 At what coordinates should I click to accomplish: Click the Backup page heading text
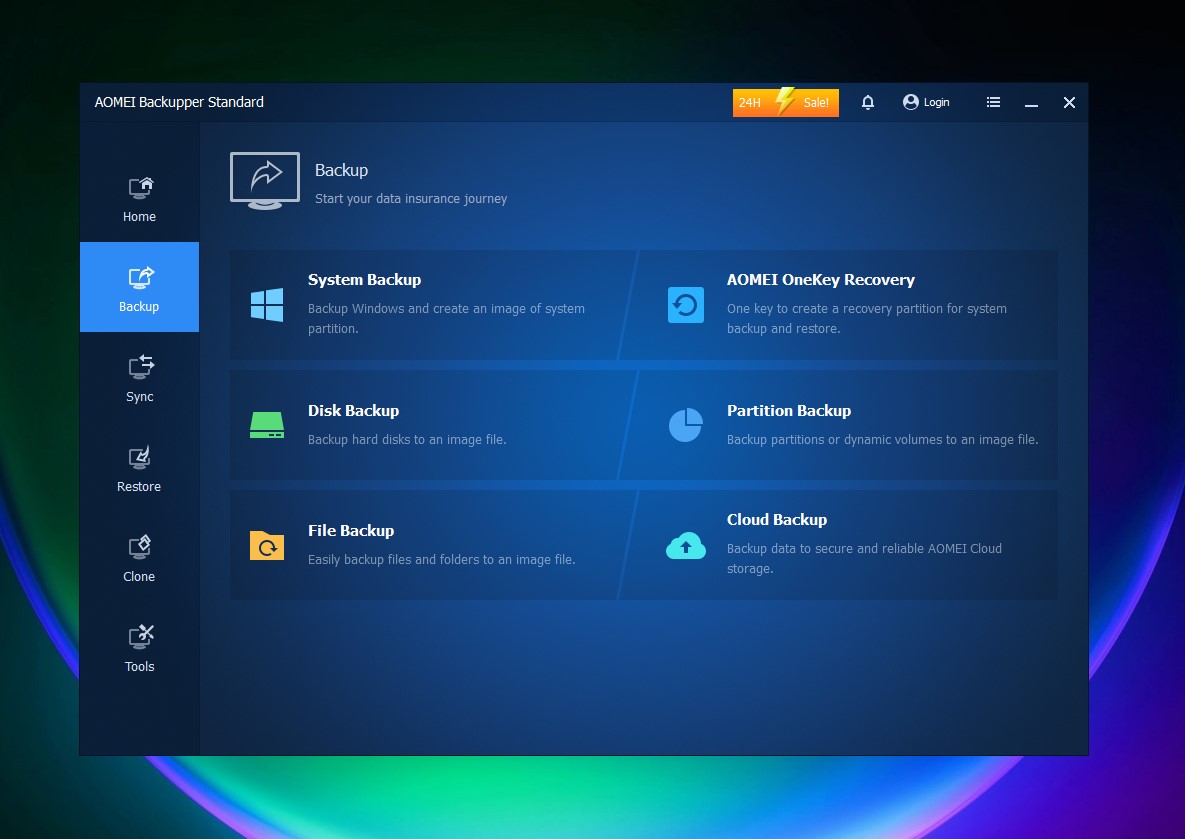pyautogui.click(x=341, y=170)
